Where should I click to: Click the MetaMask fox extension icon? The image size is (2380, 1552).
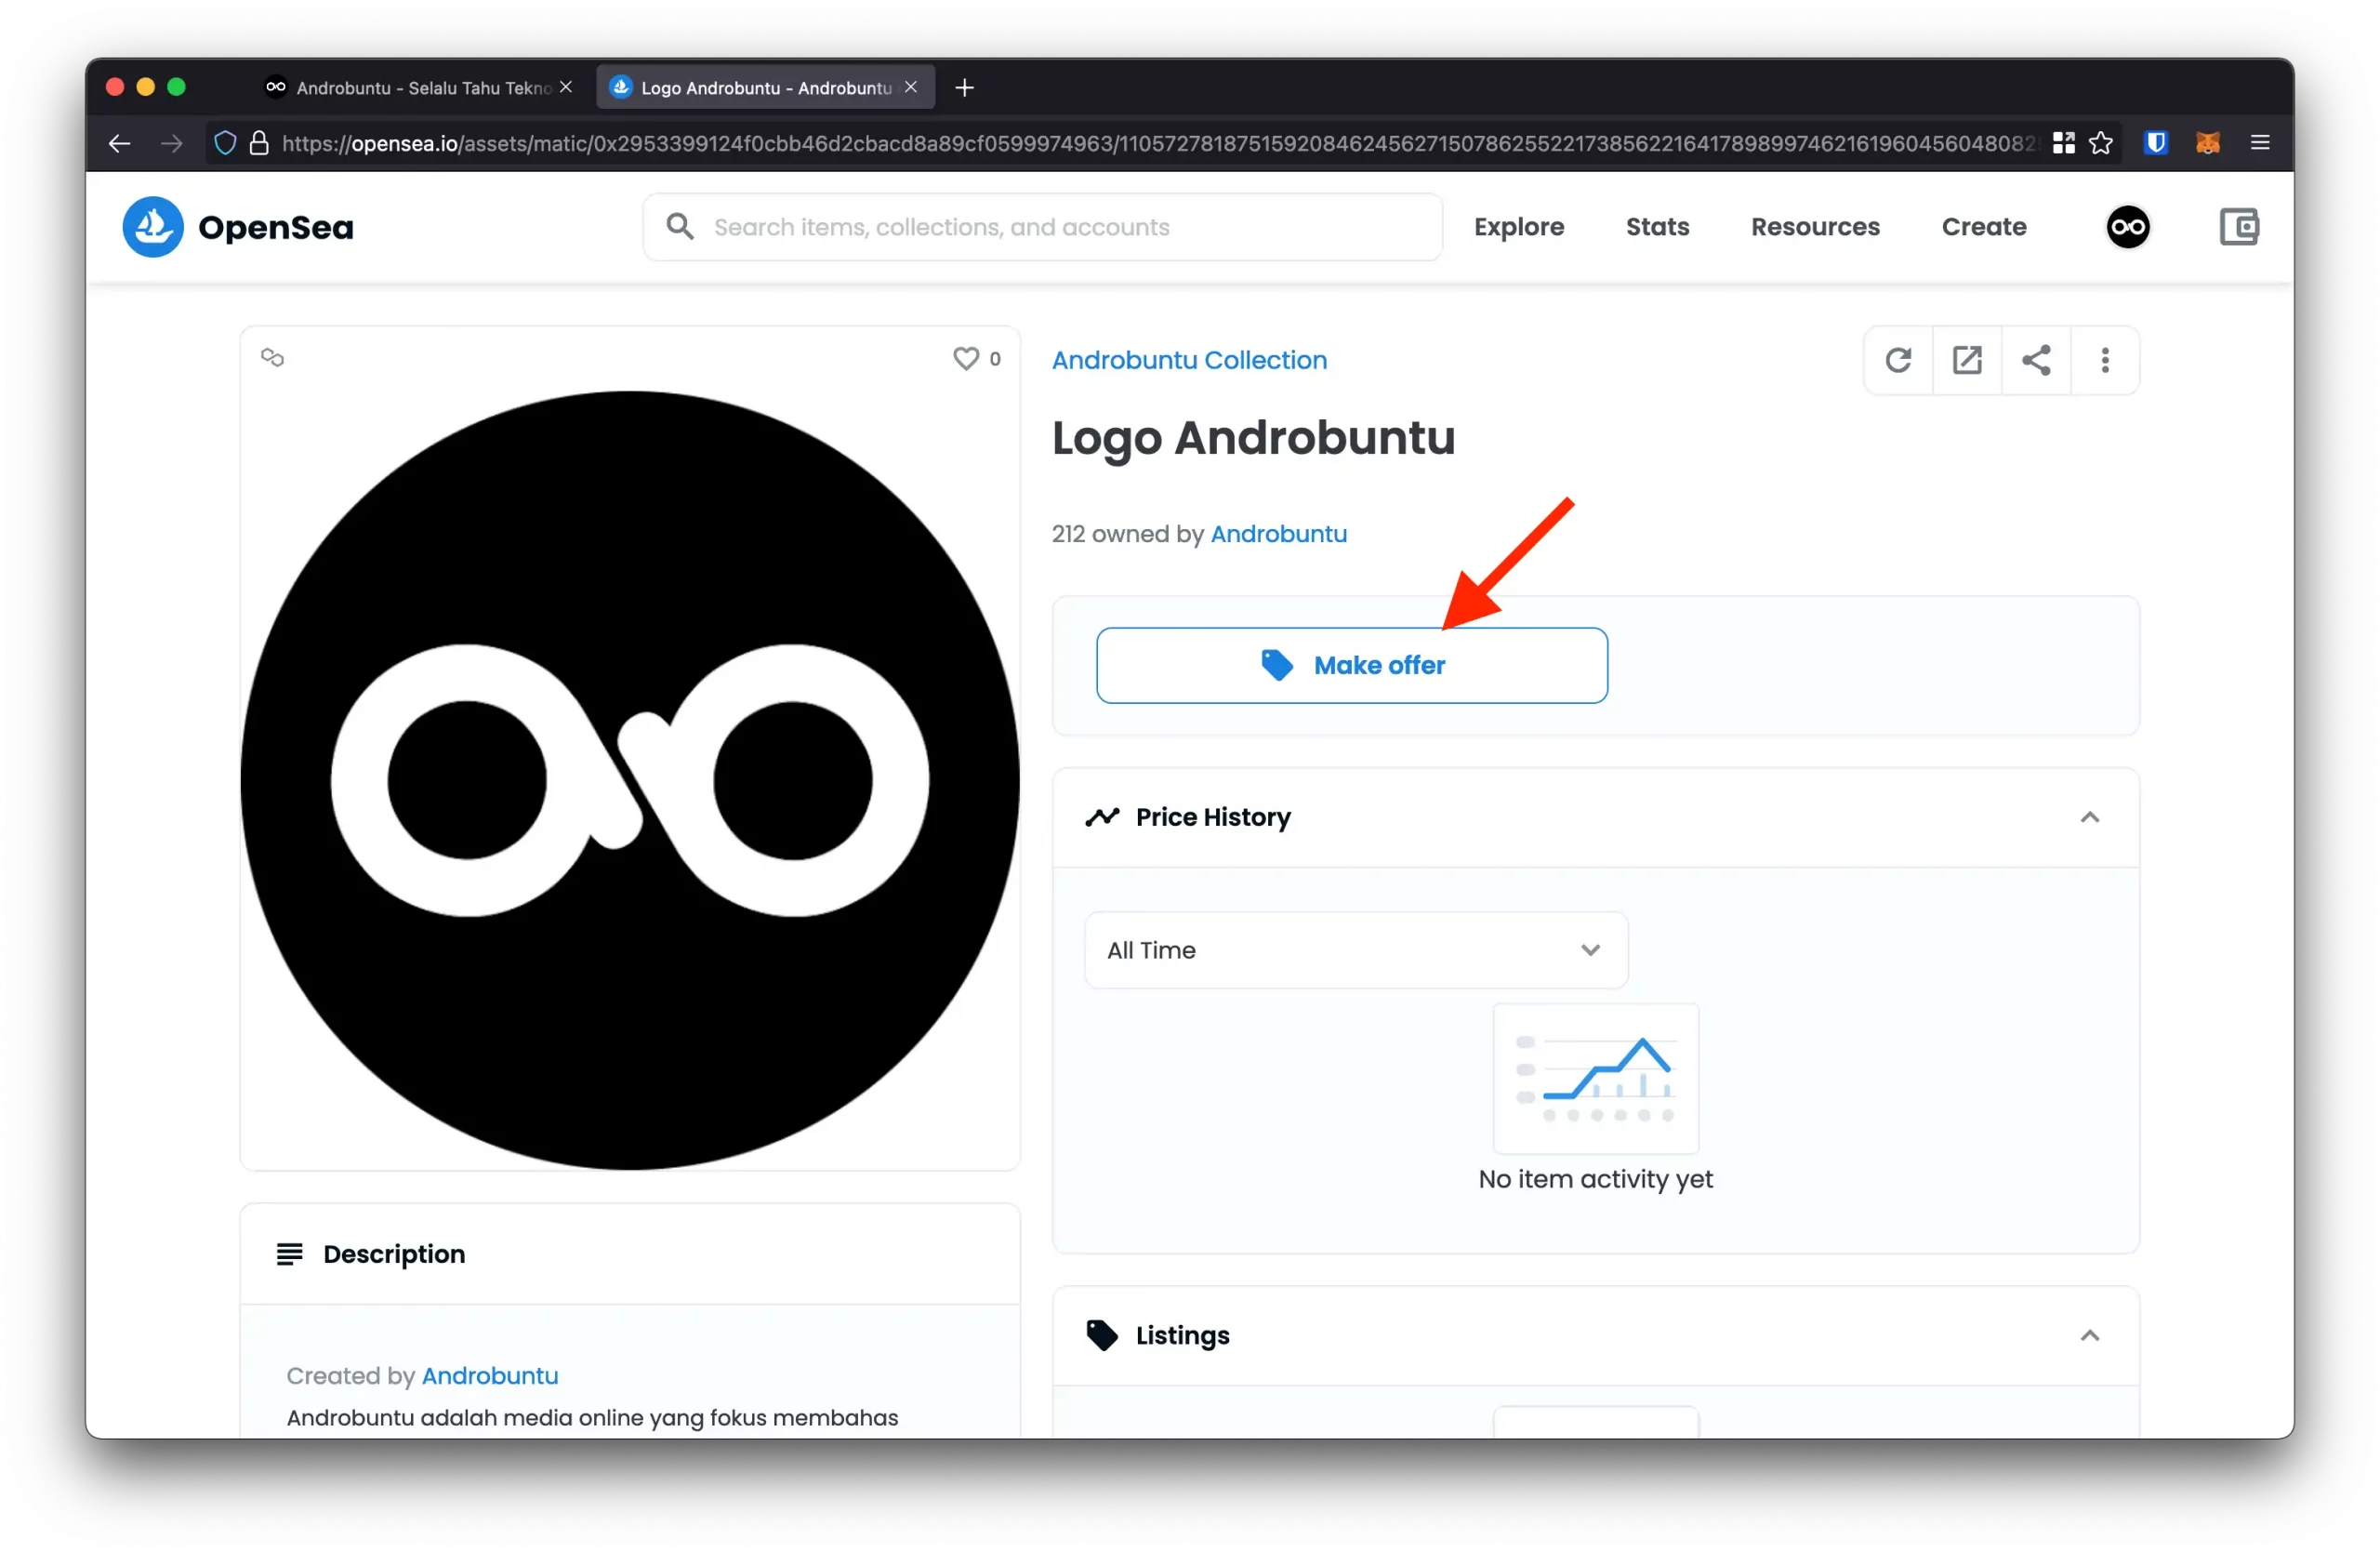click(x=2207, y=143)
